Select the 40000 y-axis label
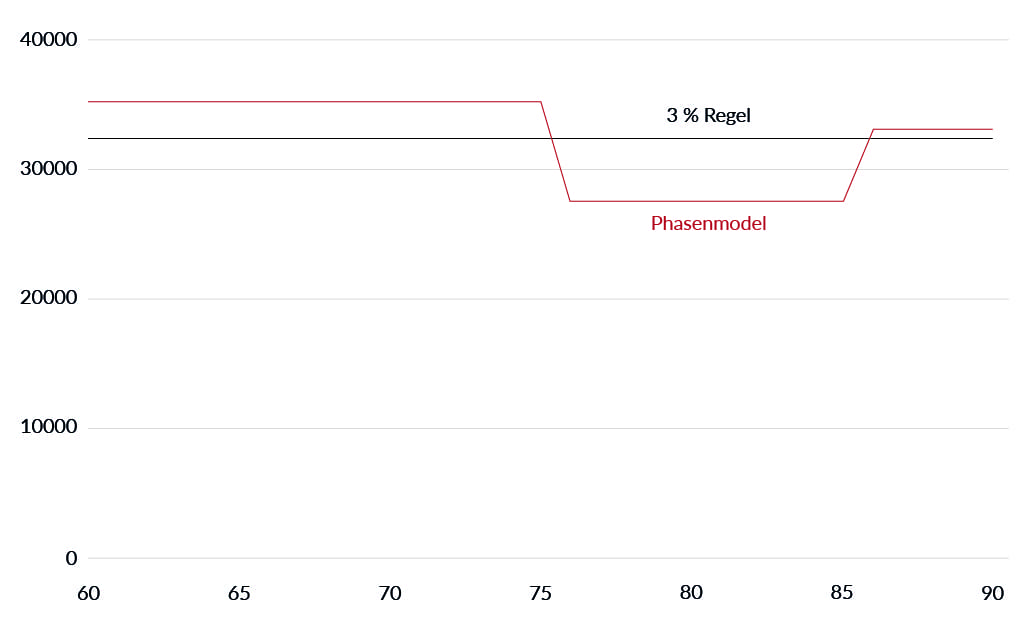The width and height of the screenshot is (1024, 624). [x=48, y=40]
